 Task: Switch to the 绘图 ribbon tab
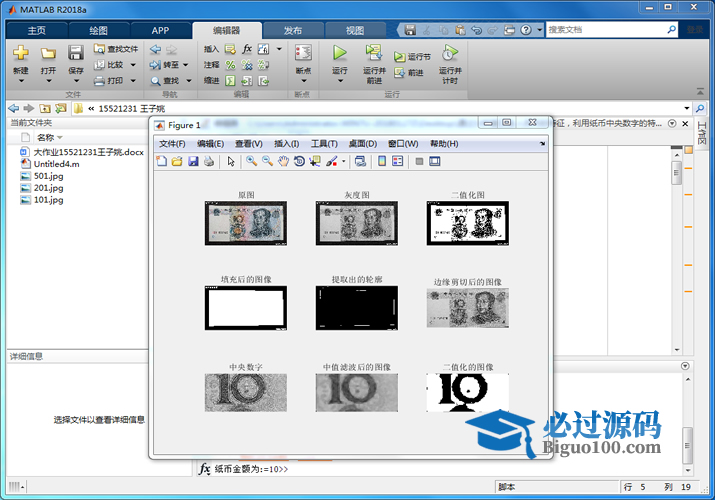(99, 30)
